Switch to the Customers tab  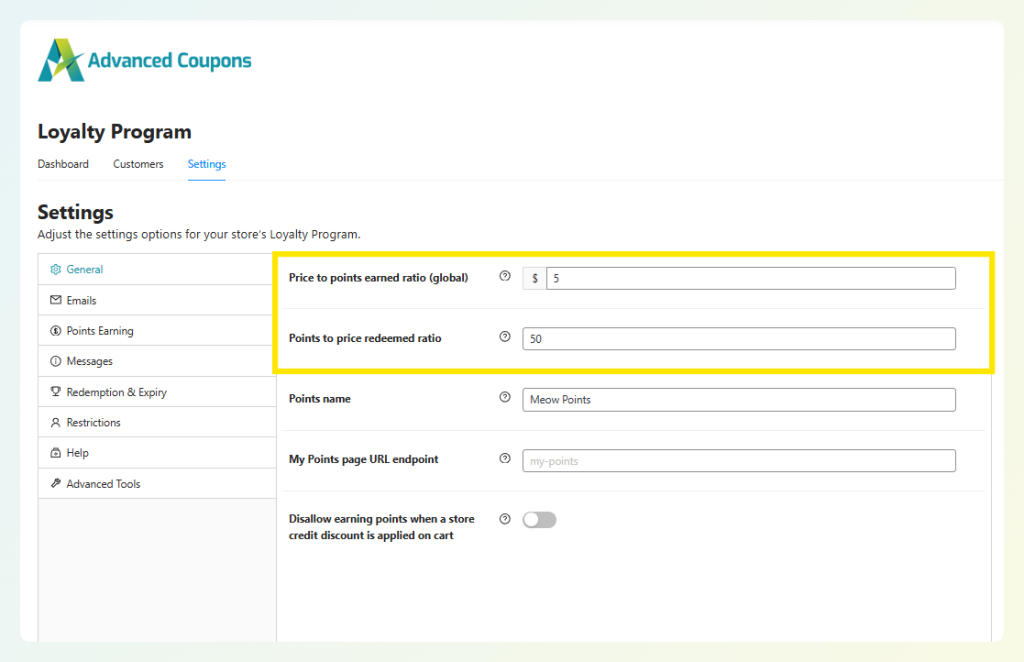click(x=138, y=163)
